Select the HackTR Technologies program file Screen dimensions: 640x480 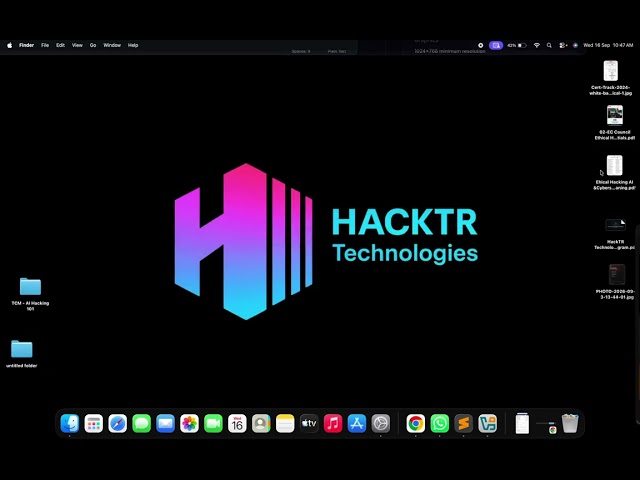615,233
